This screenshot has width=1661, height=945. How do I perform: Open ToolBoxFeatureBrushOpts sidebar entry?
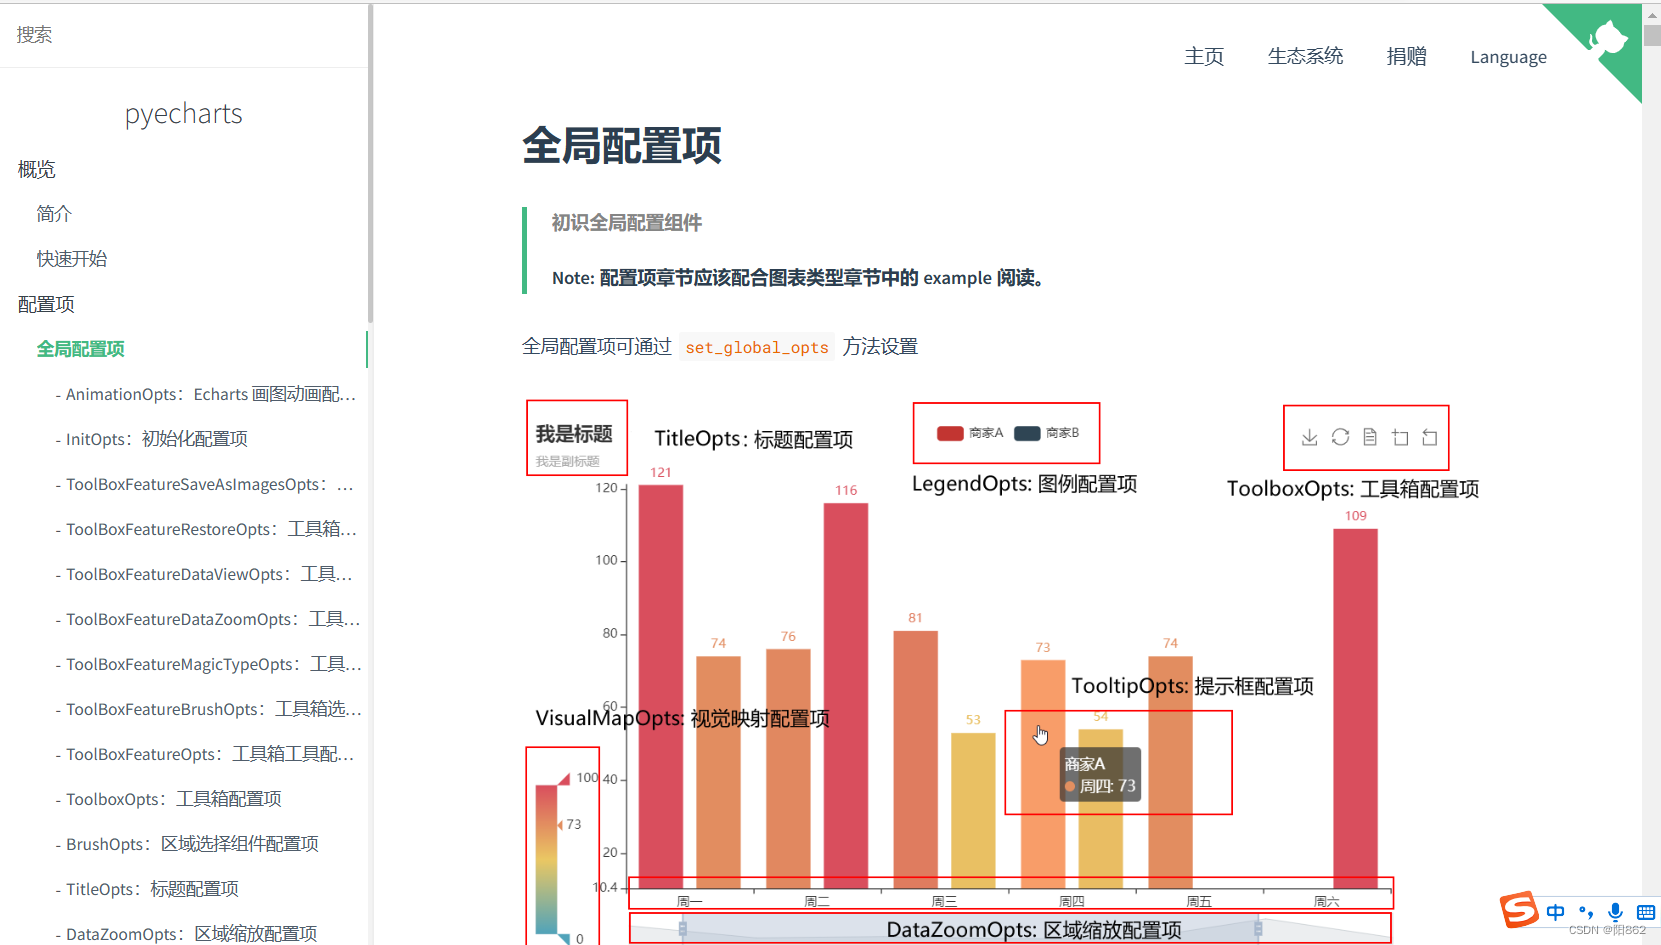click(208, 709)
